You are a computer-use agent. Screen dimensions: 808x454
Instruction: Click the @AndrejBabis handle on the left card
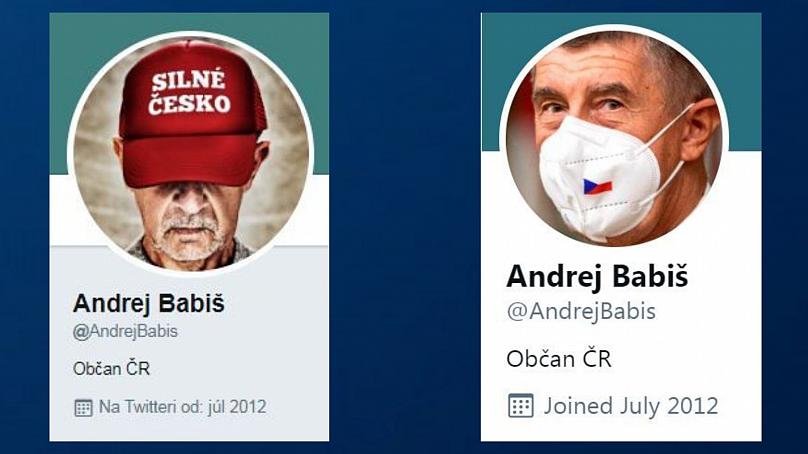coord(125,331)
